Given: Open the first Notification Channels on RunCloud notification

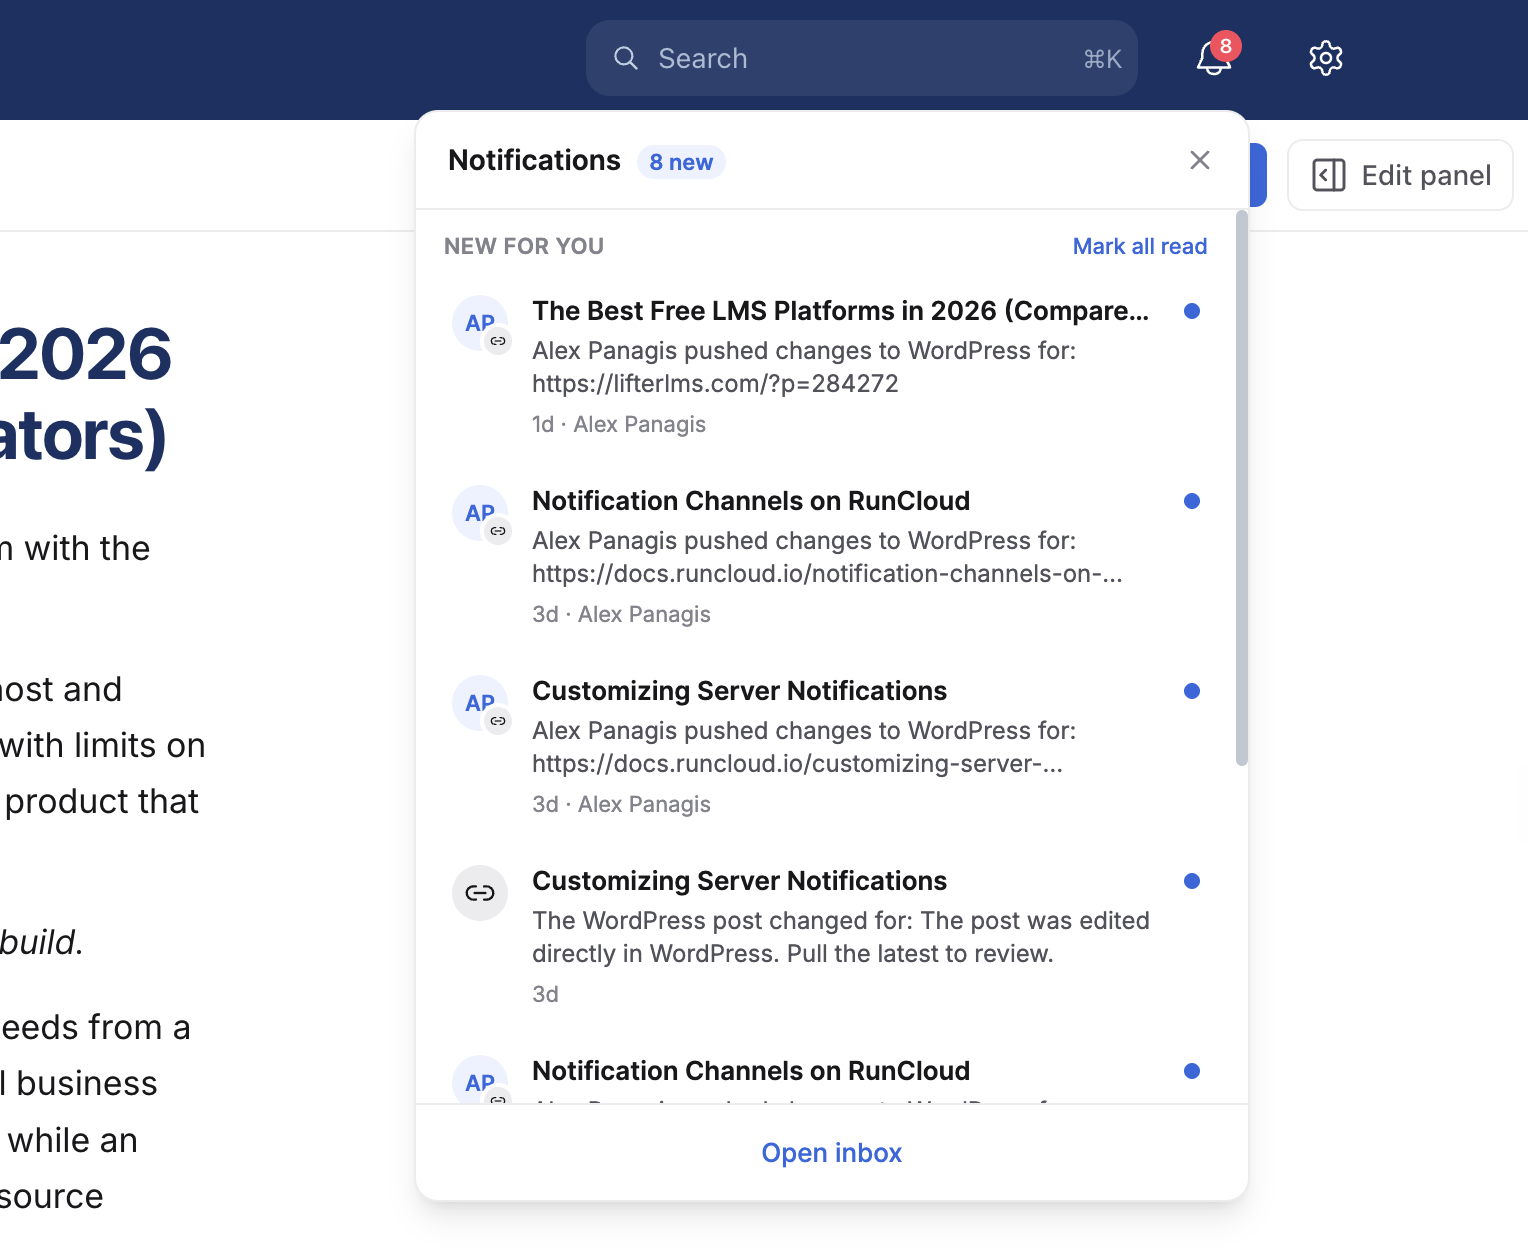Looking at the screenshot, I should pyautogui.click(x=831, y=557).
